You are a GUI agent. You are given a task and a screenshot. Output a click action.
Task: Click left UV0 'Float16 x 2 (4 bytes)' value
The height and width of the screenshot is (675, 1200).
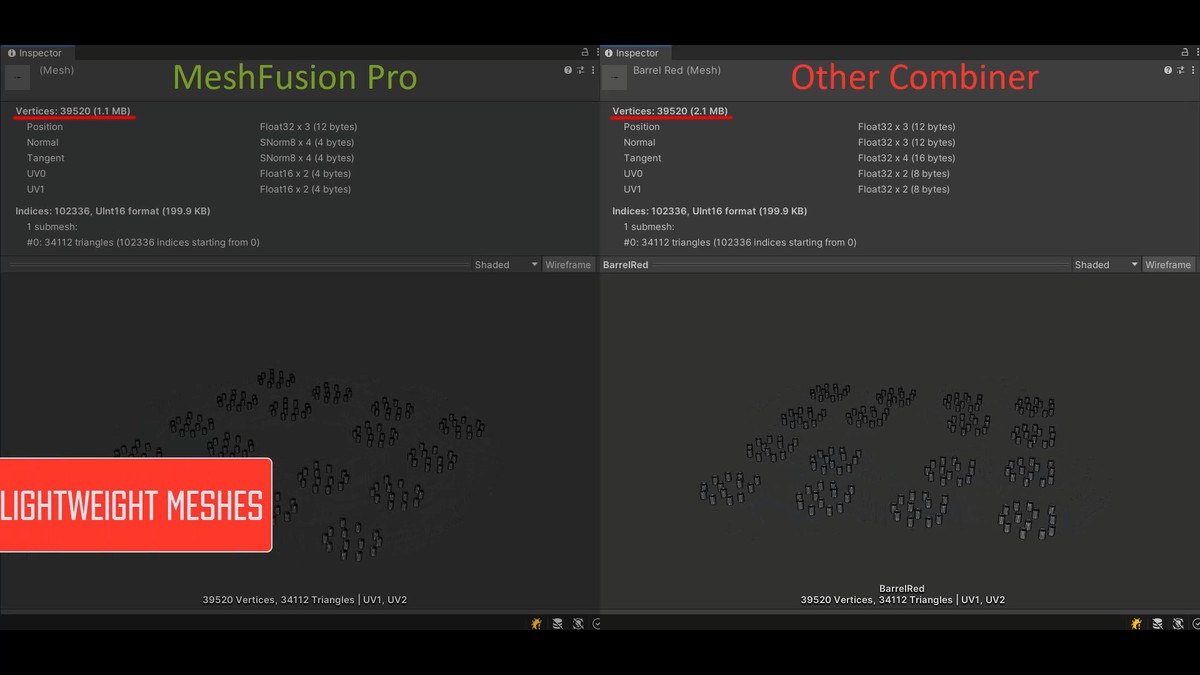306,174
